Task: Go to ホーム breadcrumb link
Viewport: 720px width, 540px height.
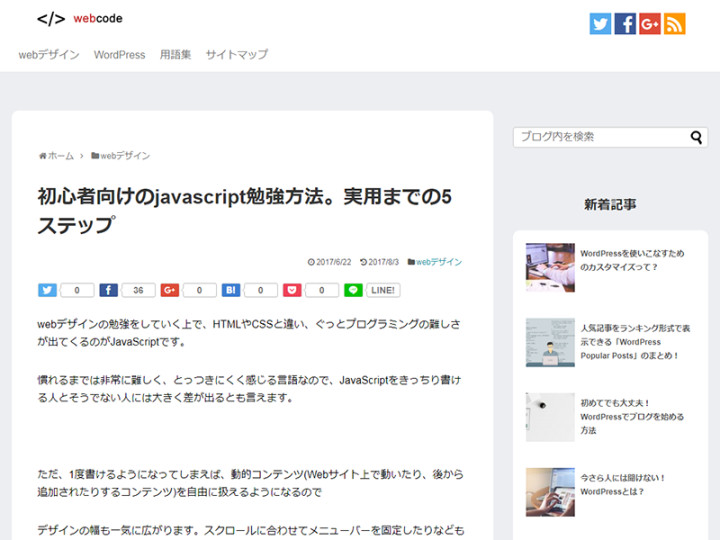Action: pyautogui.click(x=61, y=156)
